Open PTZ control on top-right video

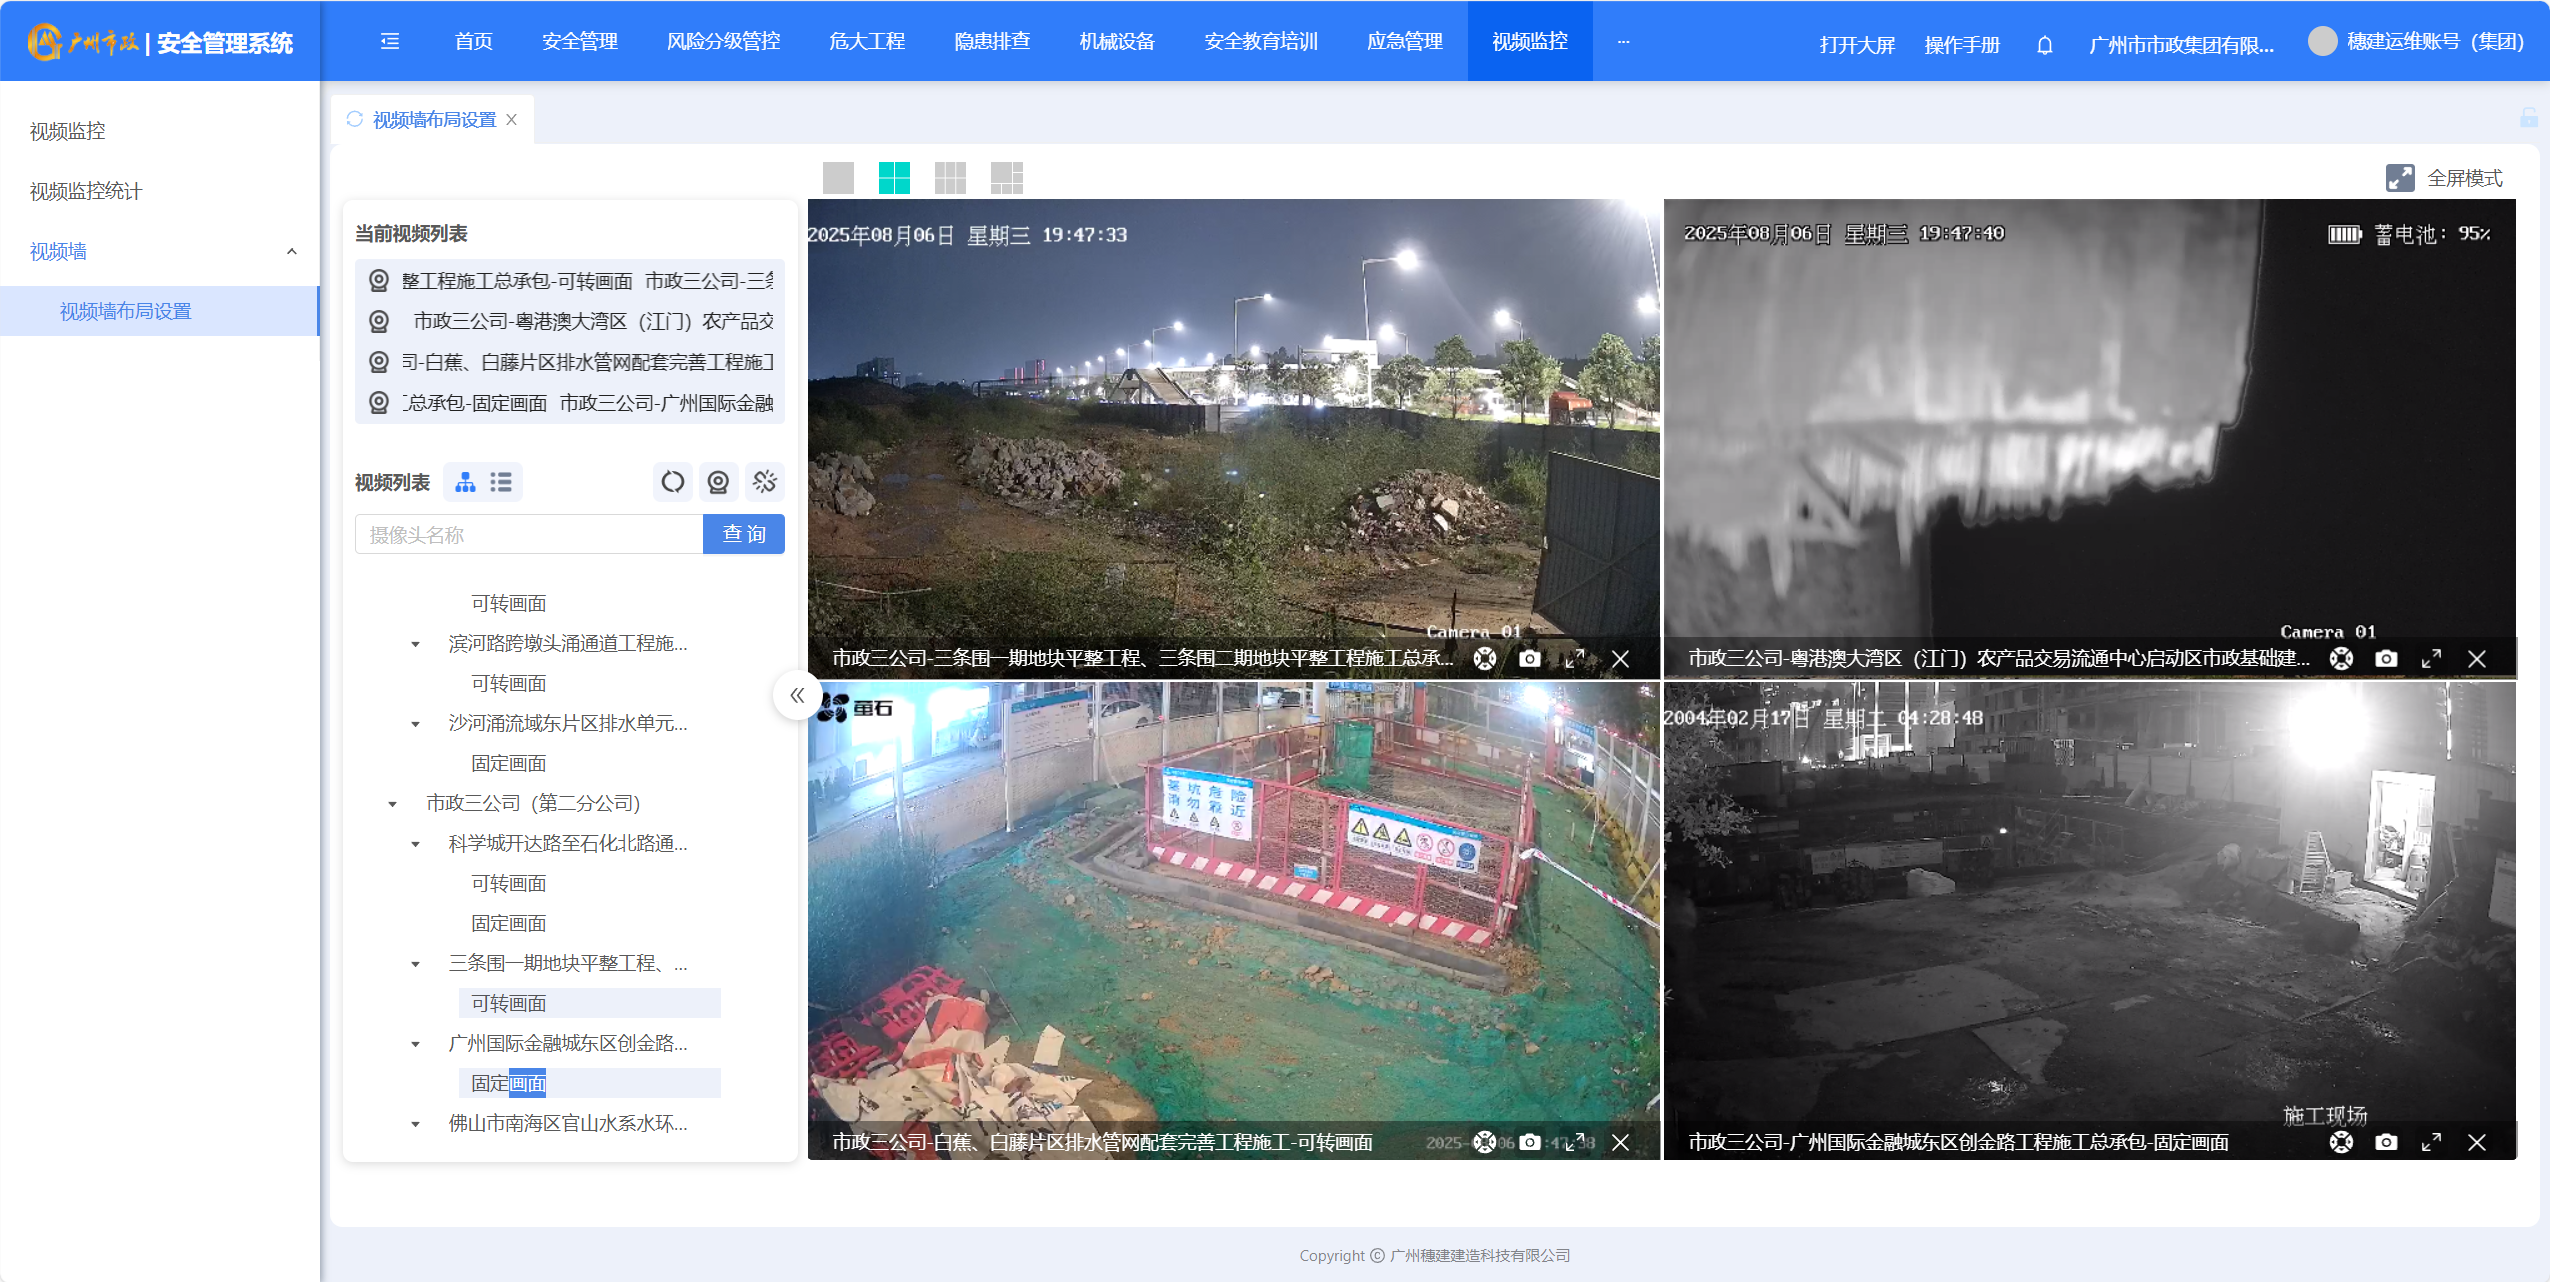coord(2341,659)
